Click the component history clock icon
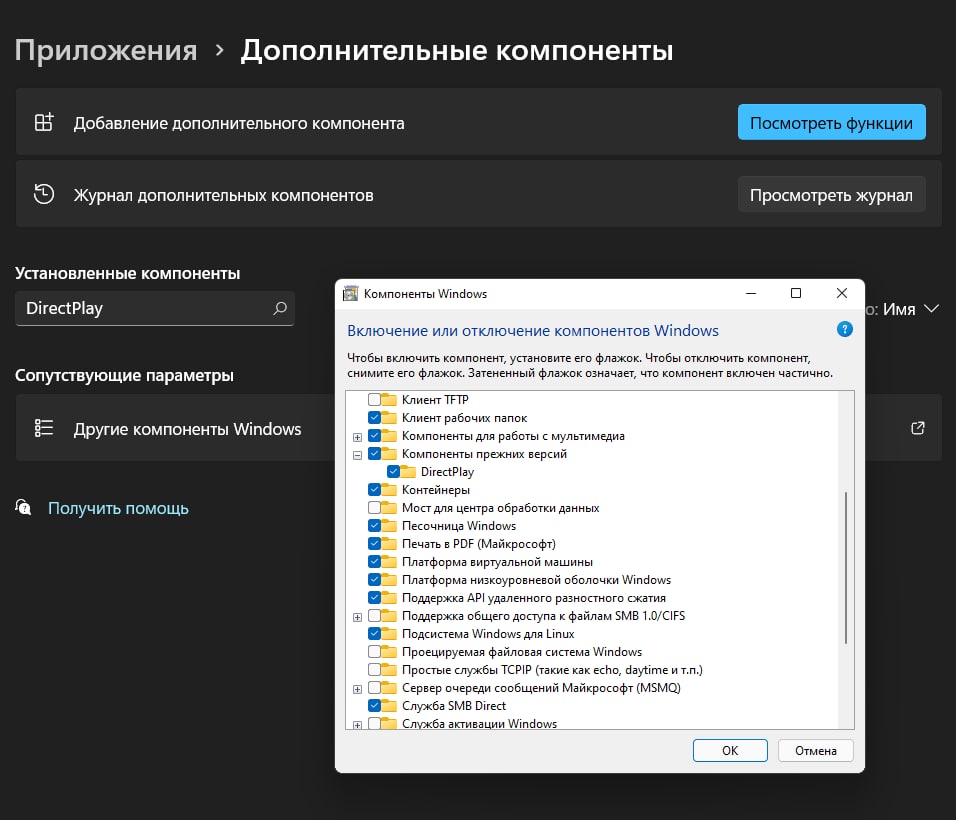 (x=44, y=194)
